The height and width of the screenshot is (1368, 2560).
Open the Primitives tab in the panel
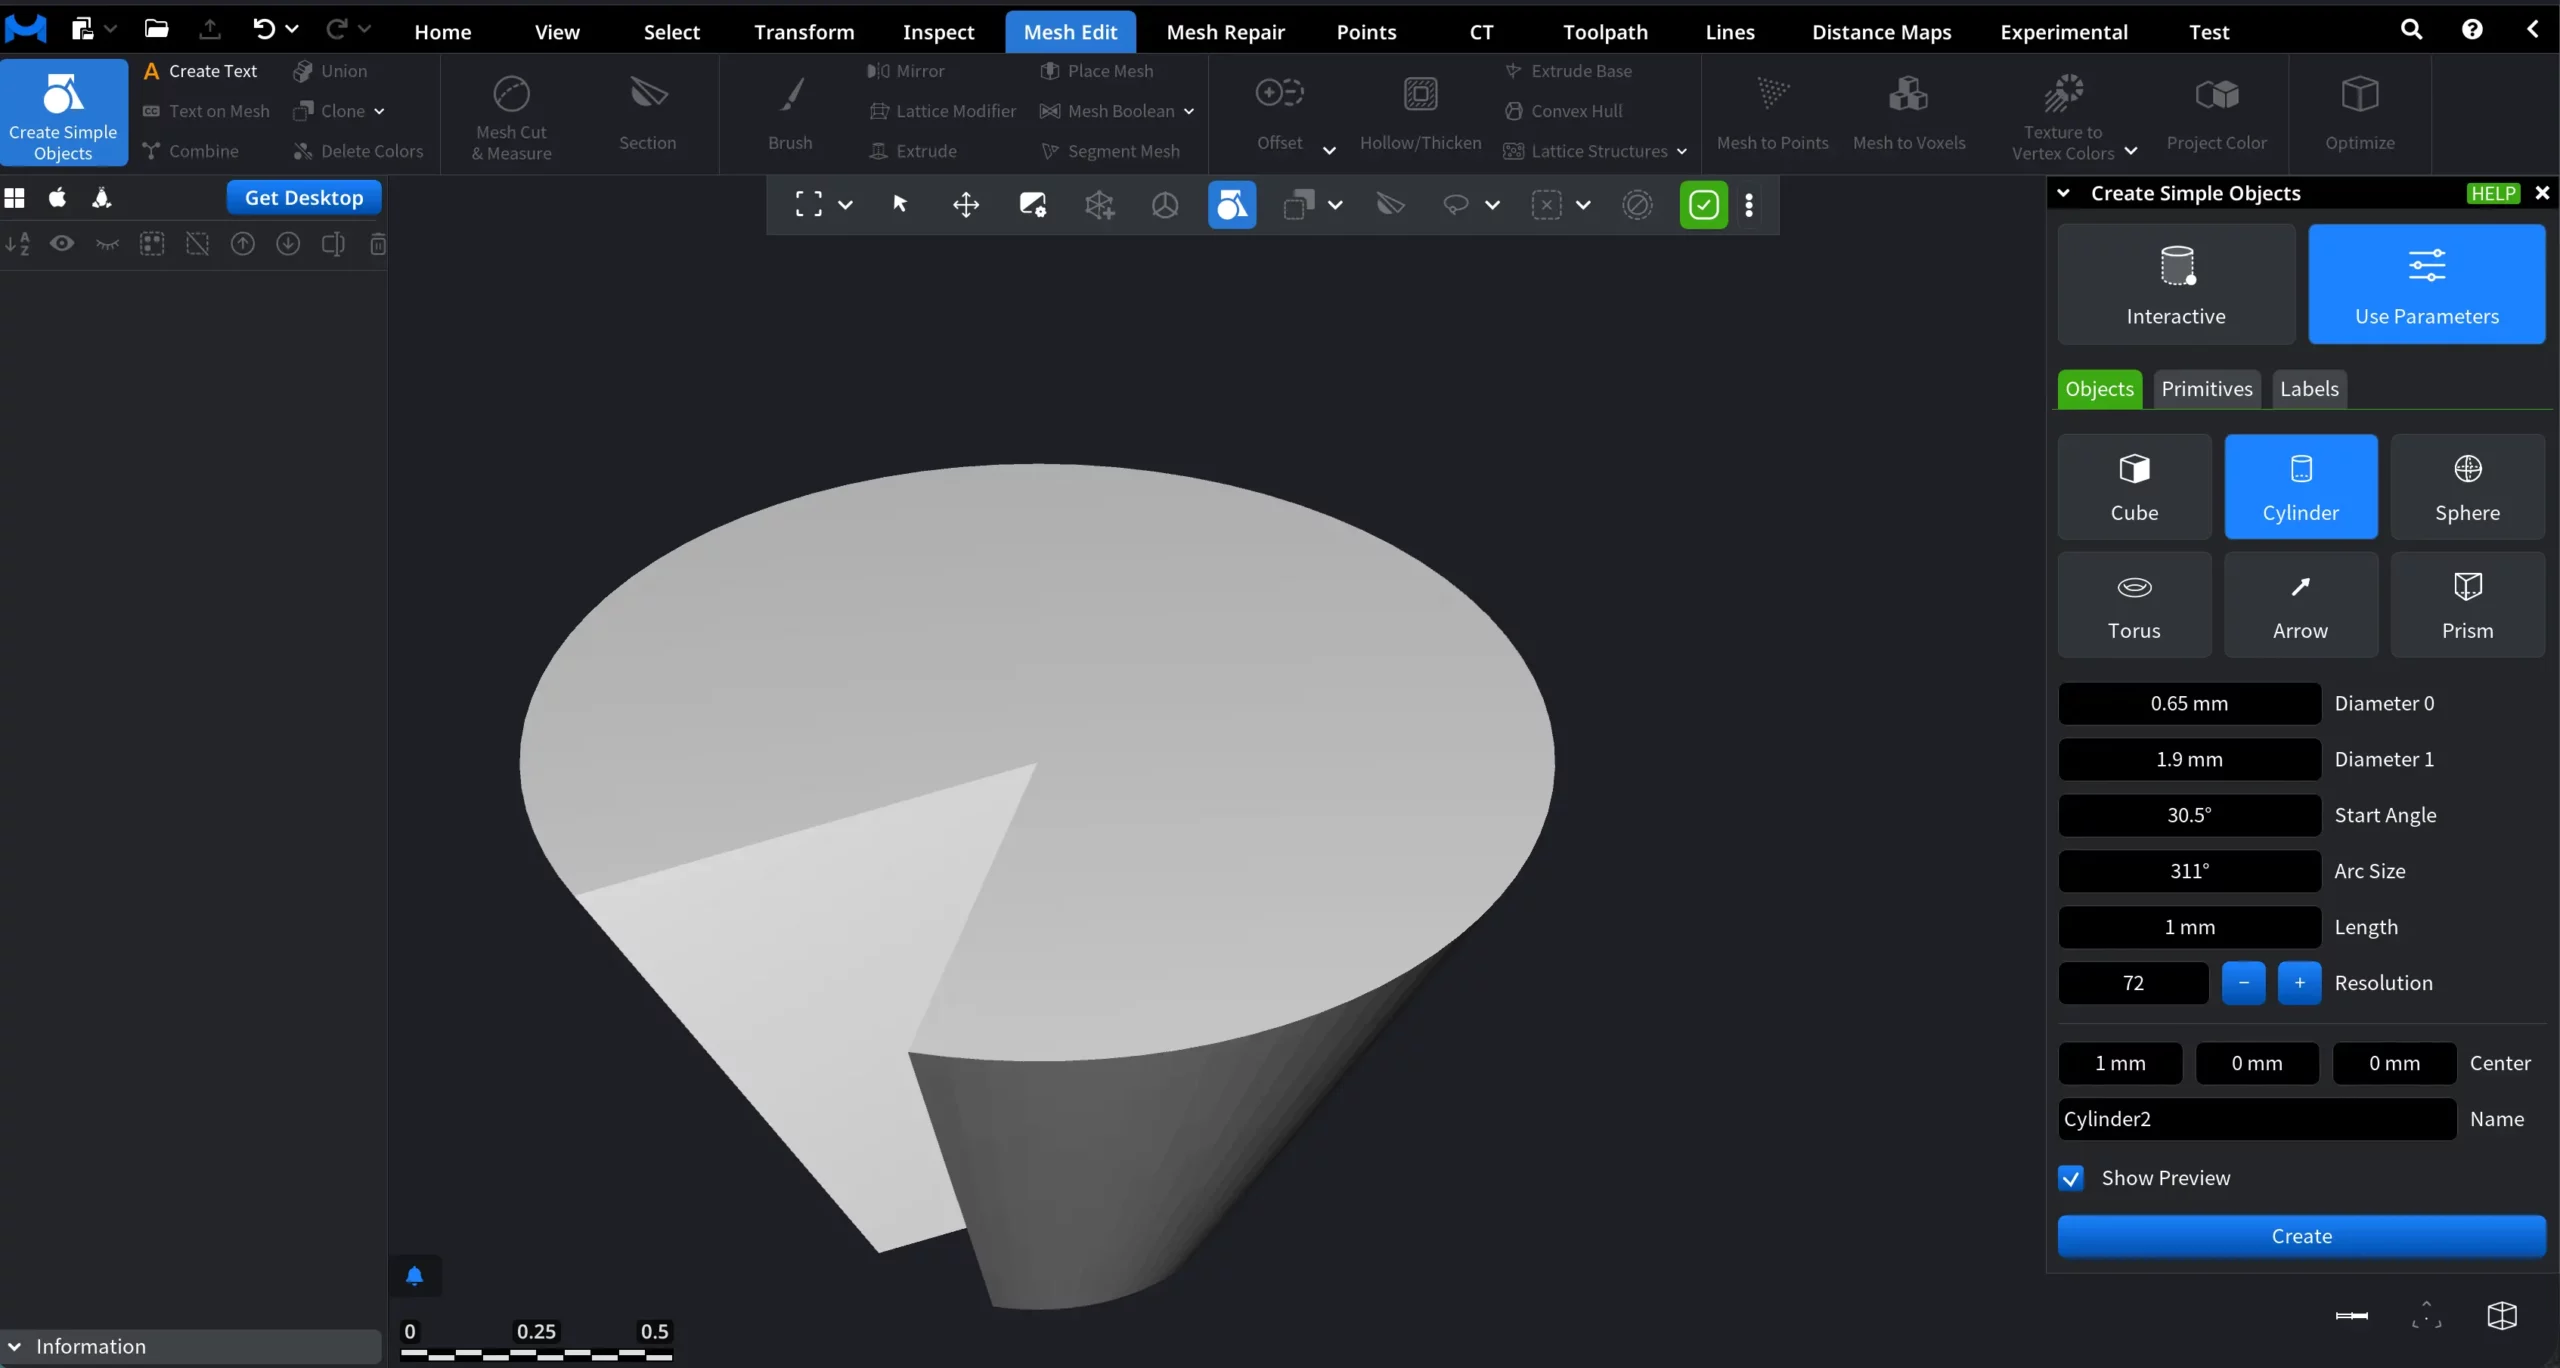pos(2207,388)
